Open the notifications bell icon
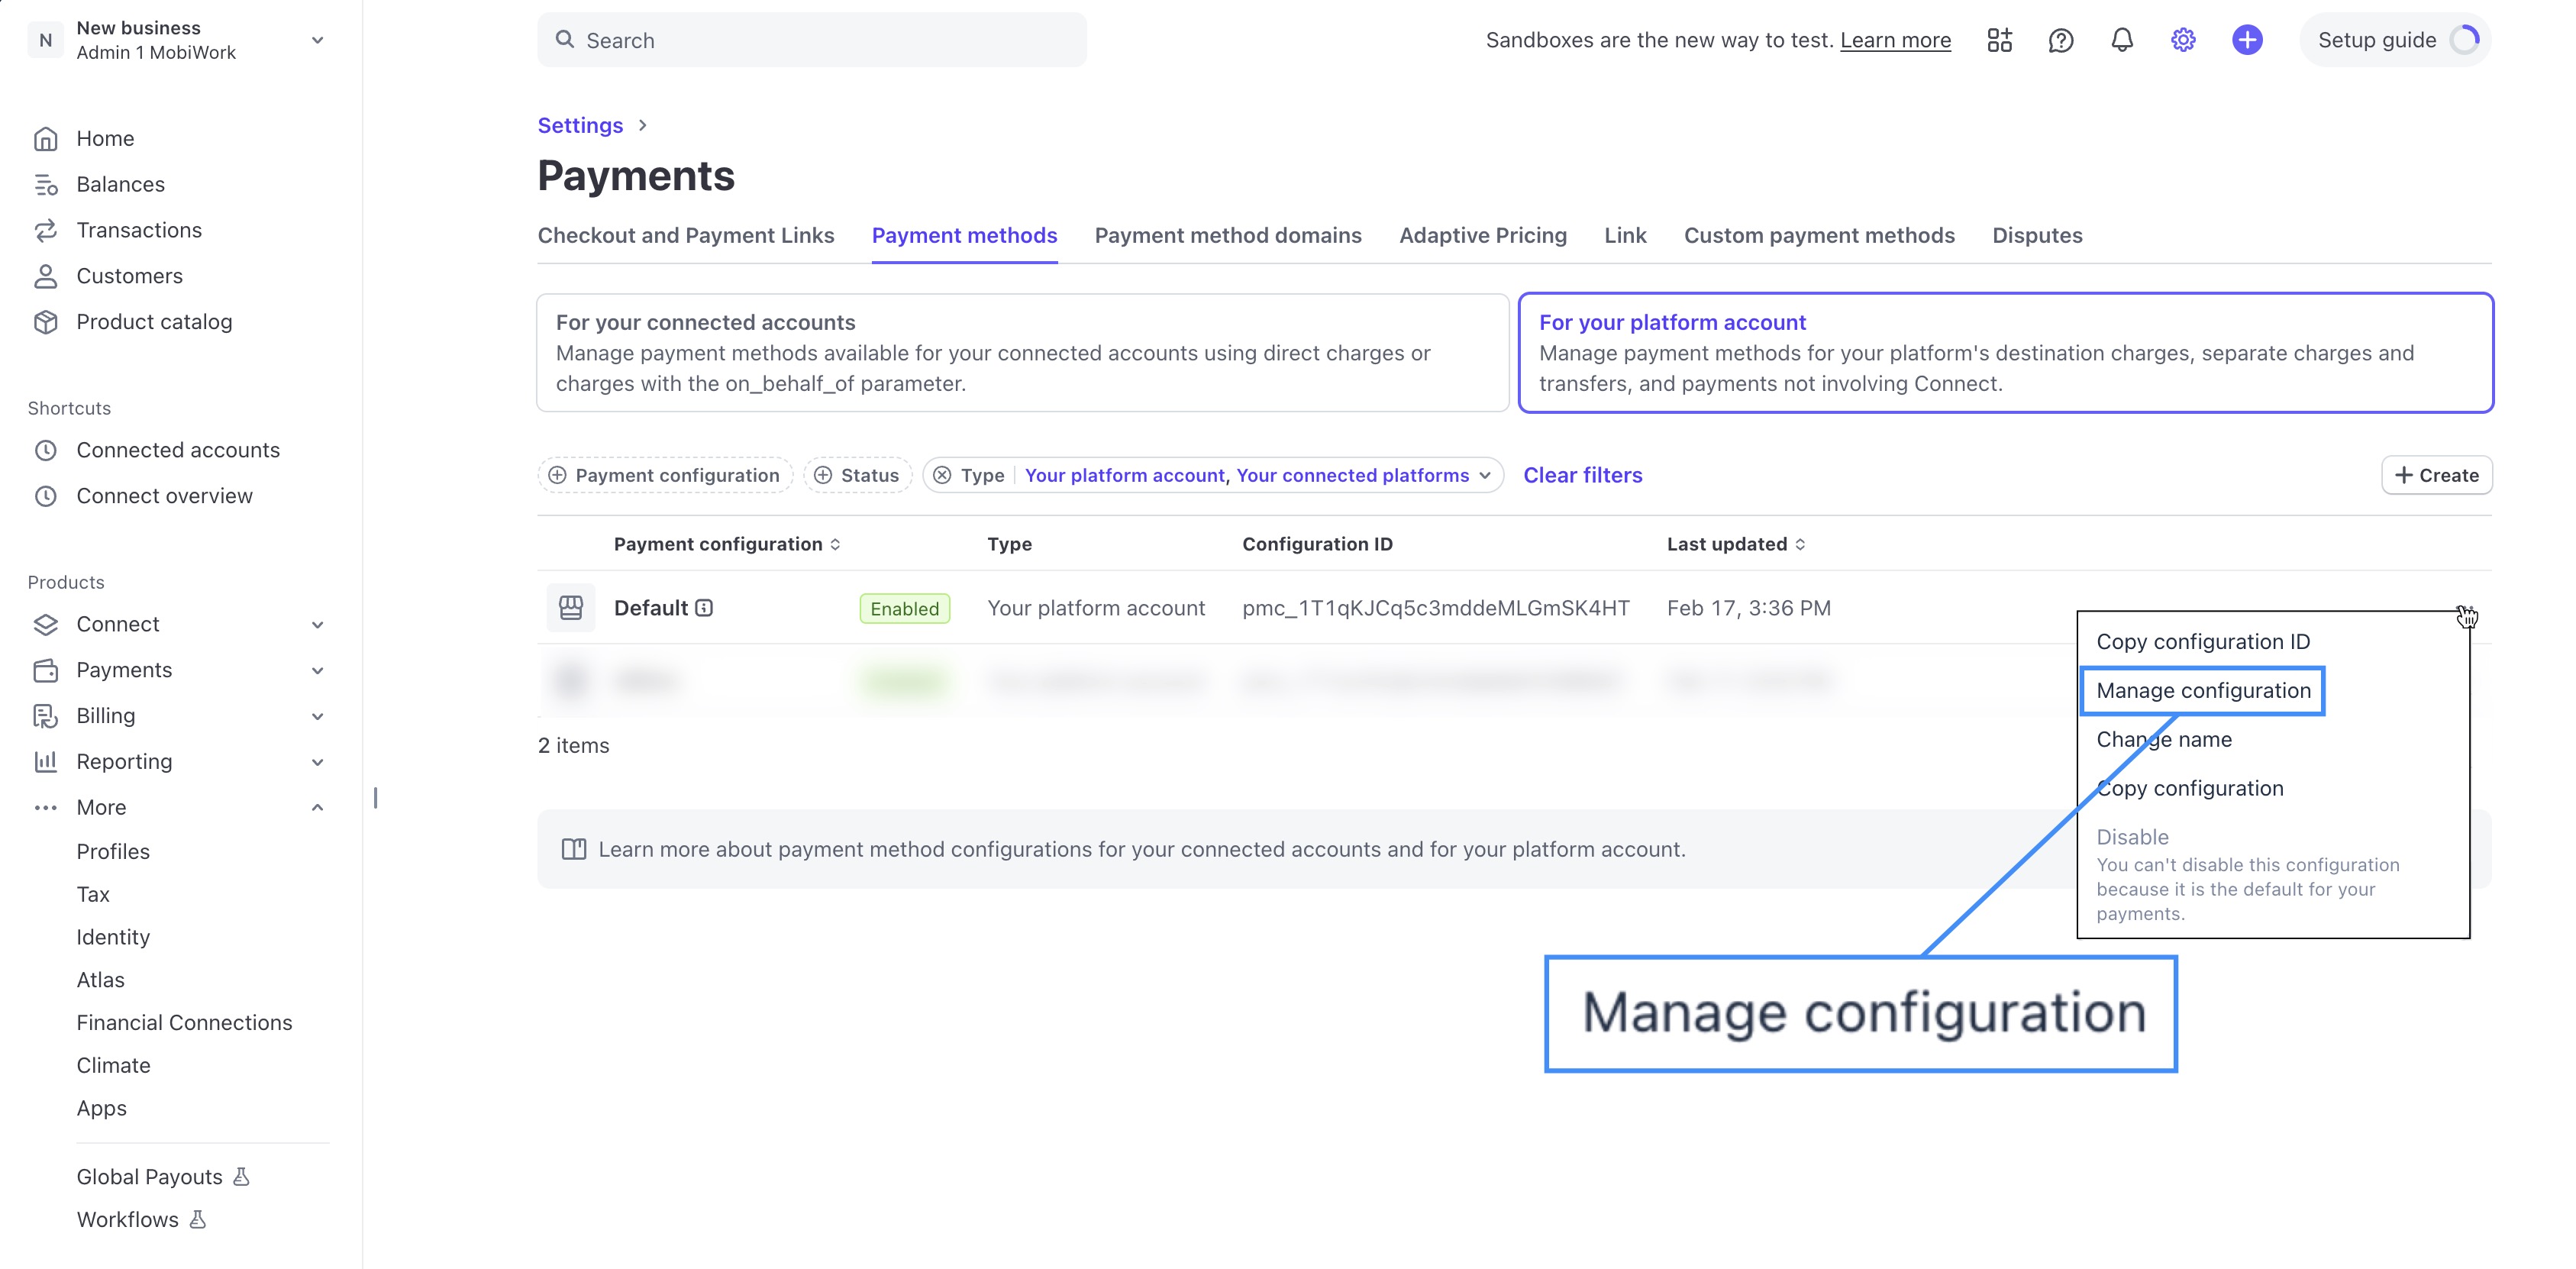Screen dimensions: 2576x1269 pos(2121,40)
